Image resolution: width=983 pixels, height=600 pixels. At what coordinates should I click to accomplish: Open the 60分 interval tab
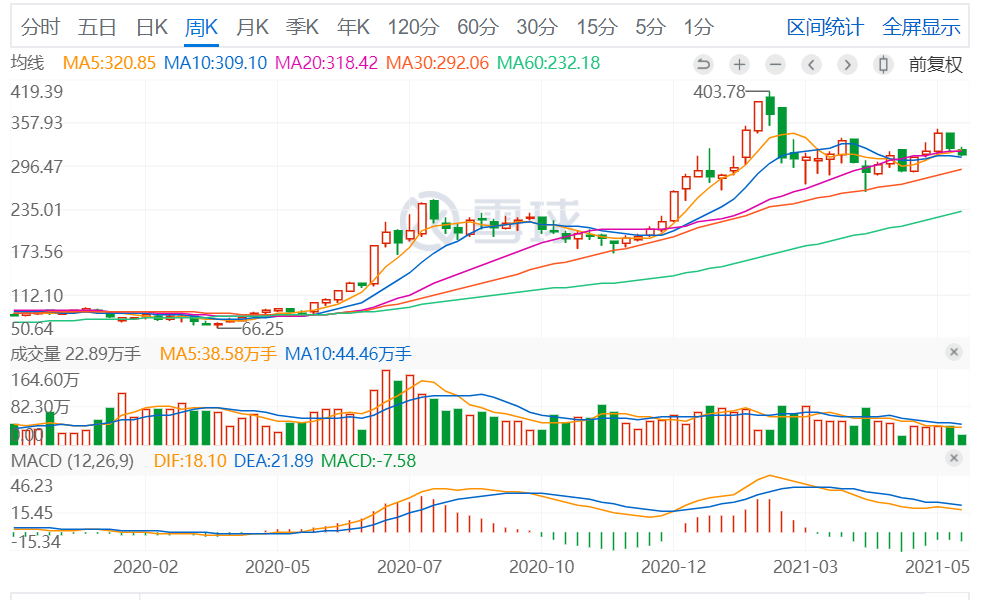[x=478, y=27]
